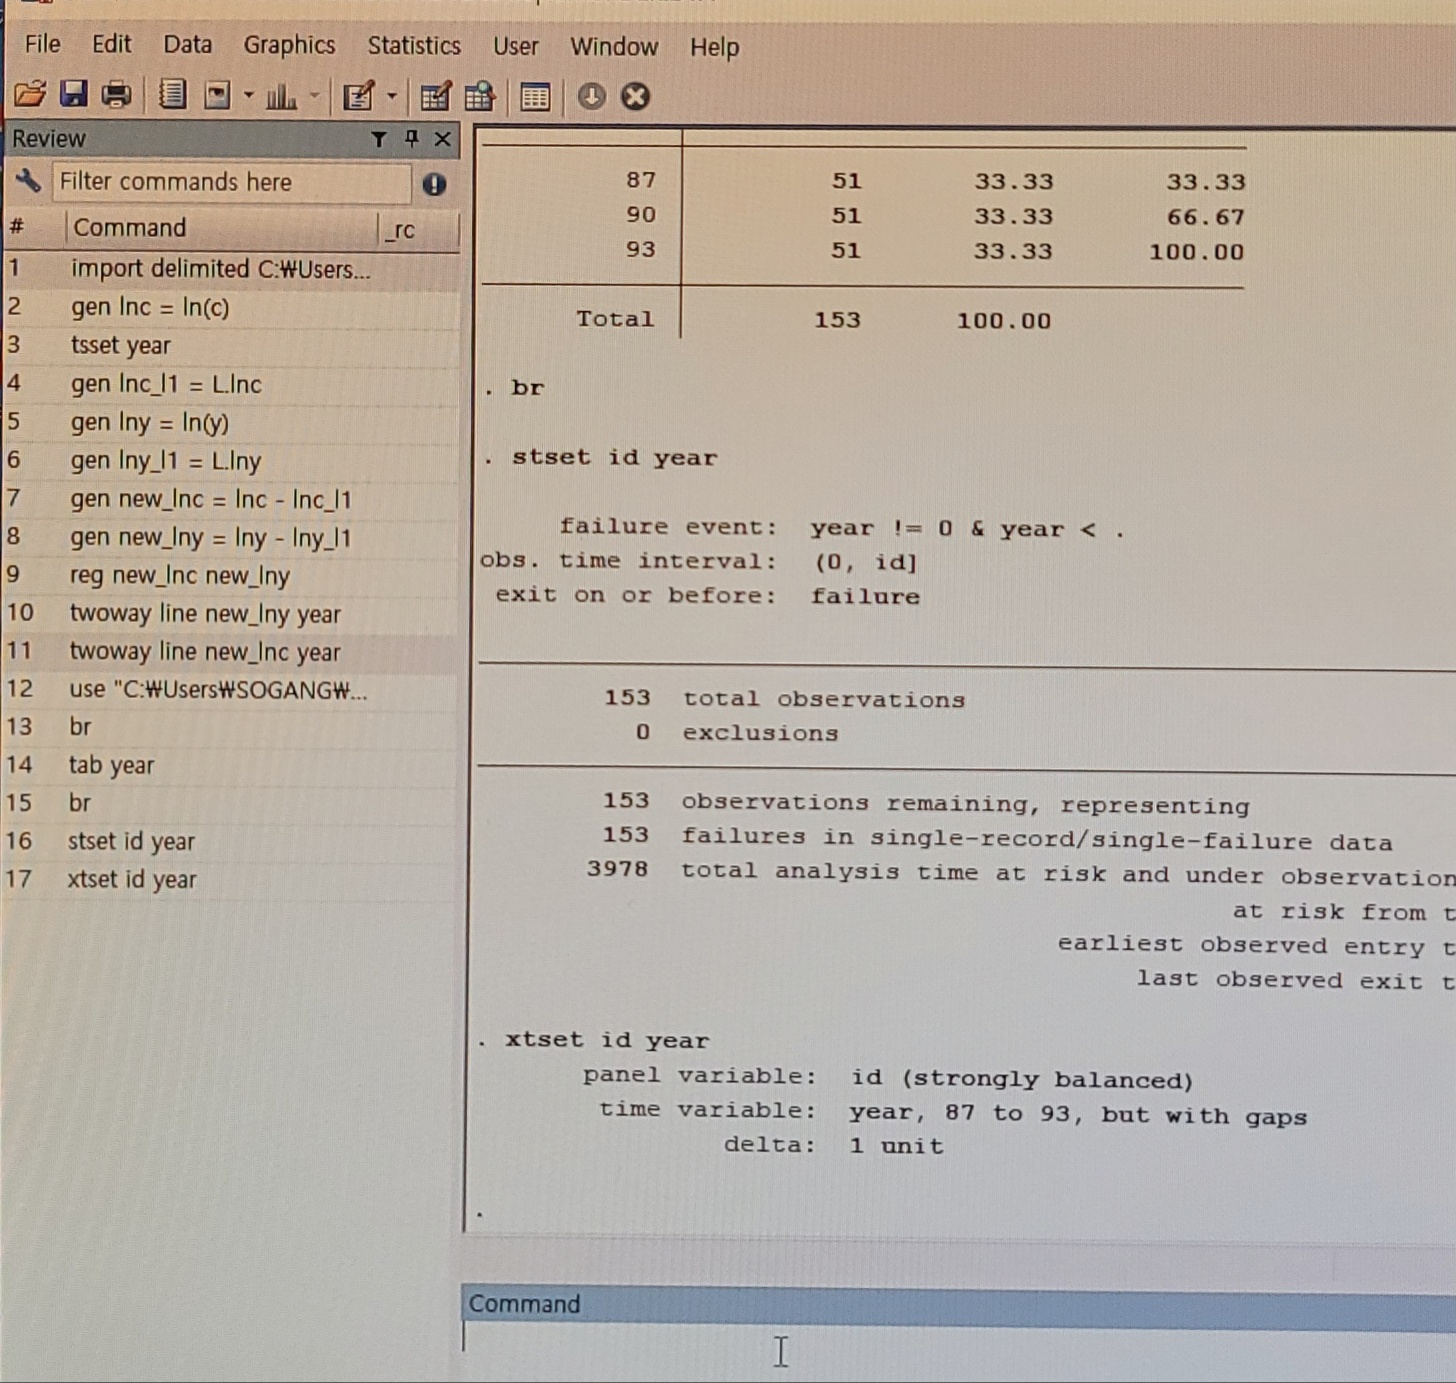Click the Save toolbar icon
This screenshot has width=1456, height=1383.
pyautogui.click(x=73, y=95)
